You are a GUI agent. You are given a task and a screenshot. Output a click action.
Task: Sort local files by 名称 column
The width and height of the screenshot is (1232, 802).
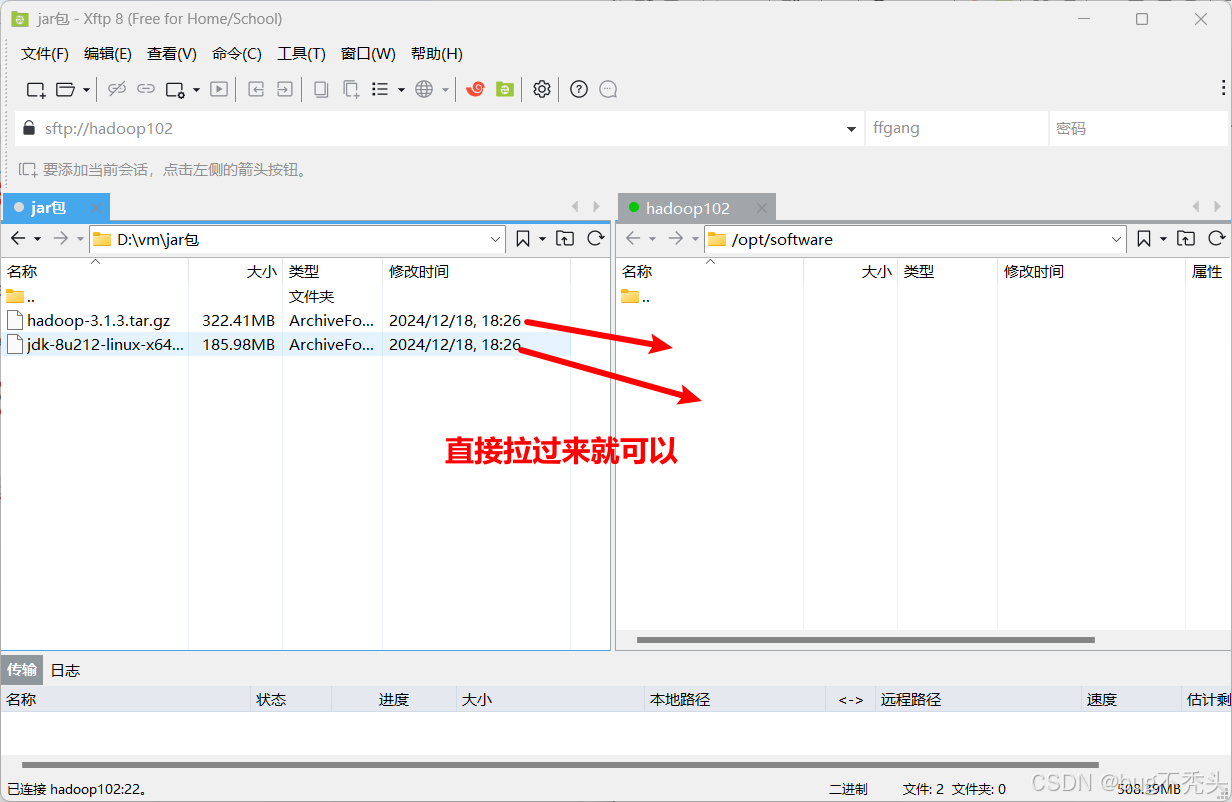[x=95, y=271]
